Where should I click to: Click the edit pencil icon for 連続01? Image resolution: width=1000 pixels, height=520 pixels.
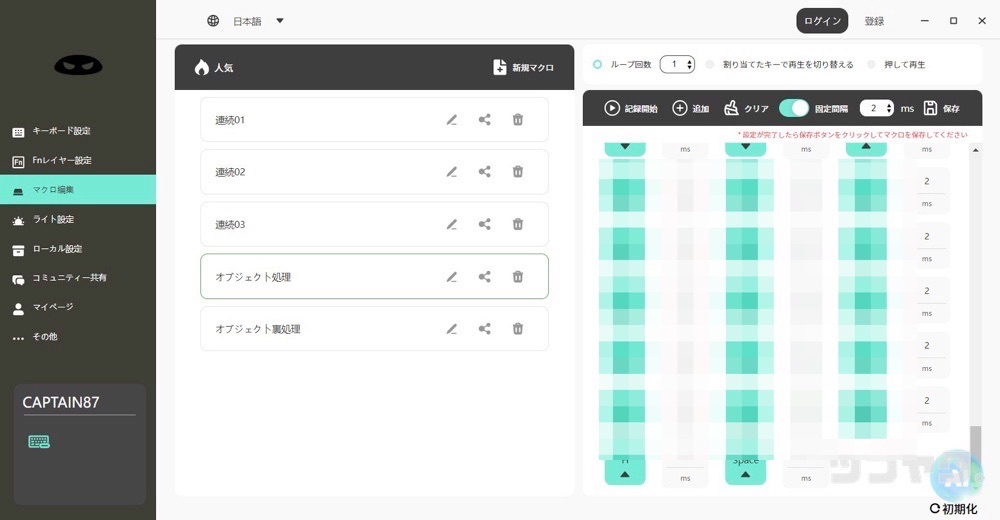click(x=452, y=120)
